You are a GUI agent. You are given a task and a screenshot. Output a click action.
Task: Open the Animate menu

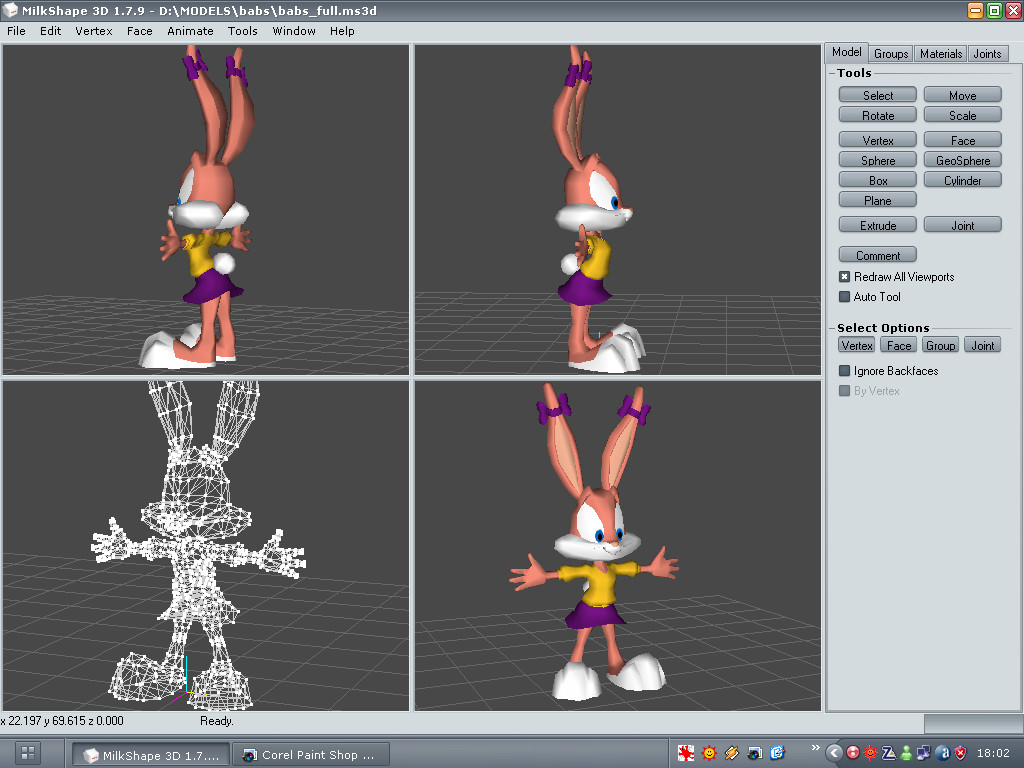(x=190, y=31)
